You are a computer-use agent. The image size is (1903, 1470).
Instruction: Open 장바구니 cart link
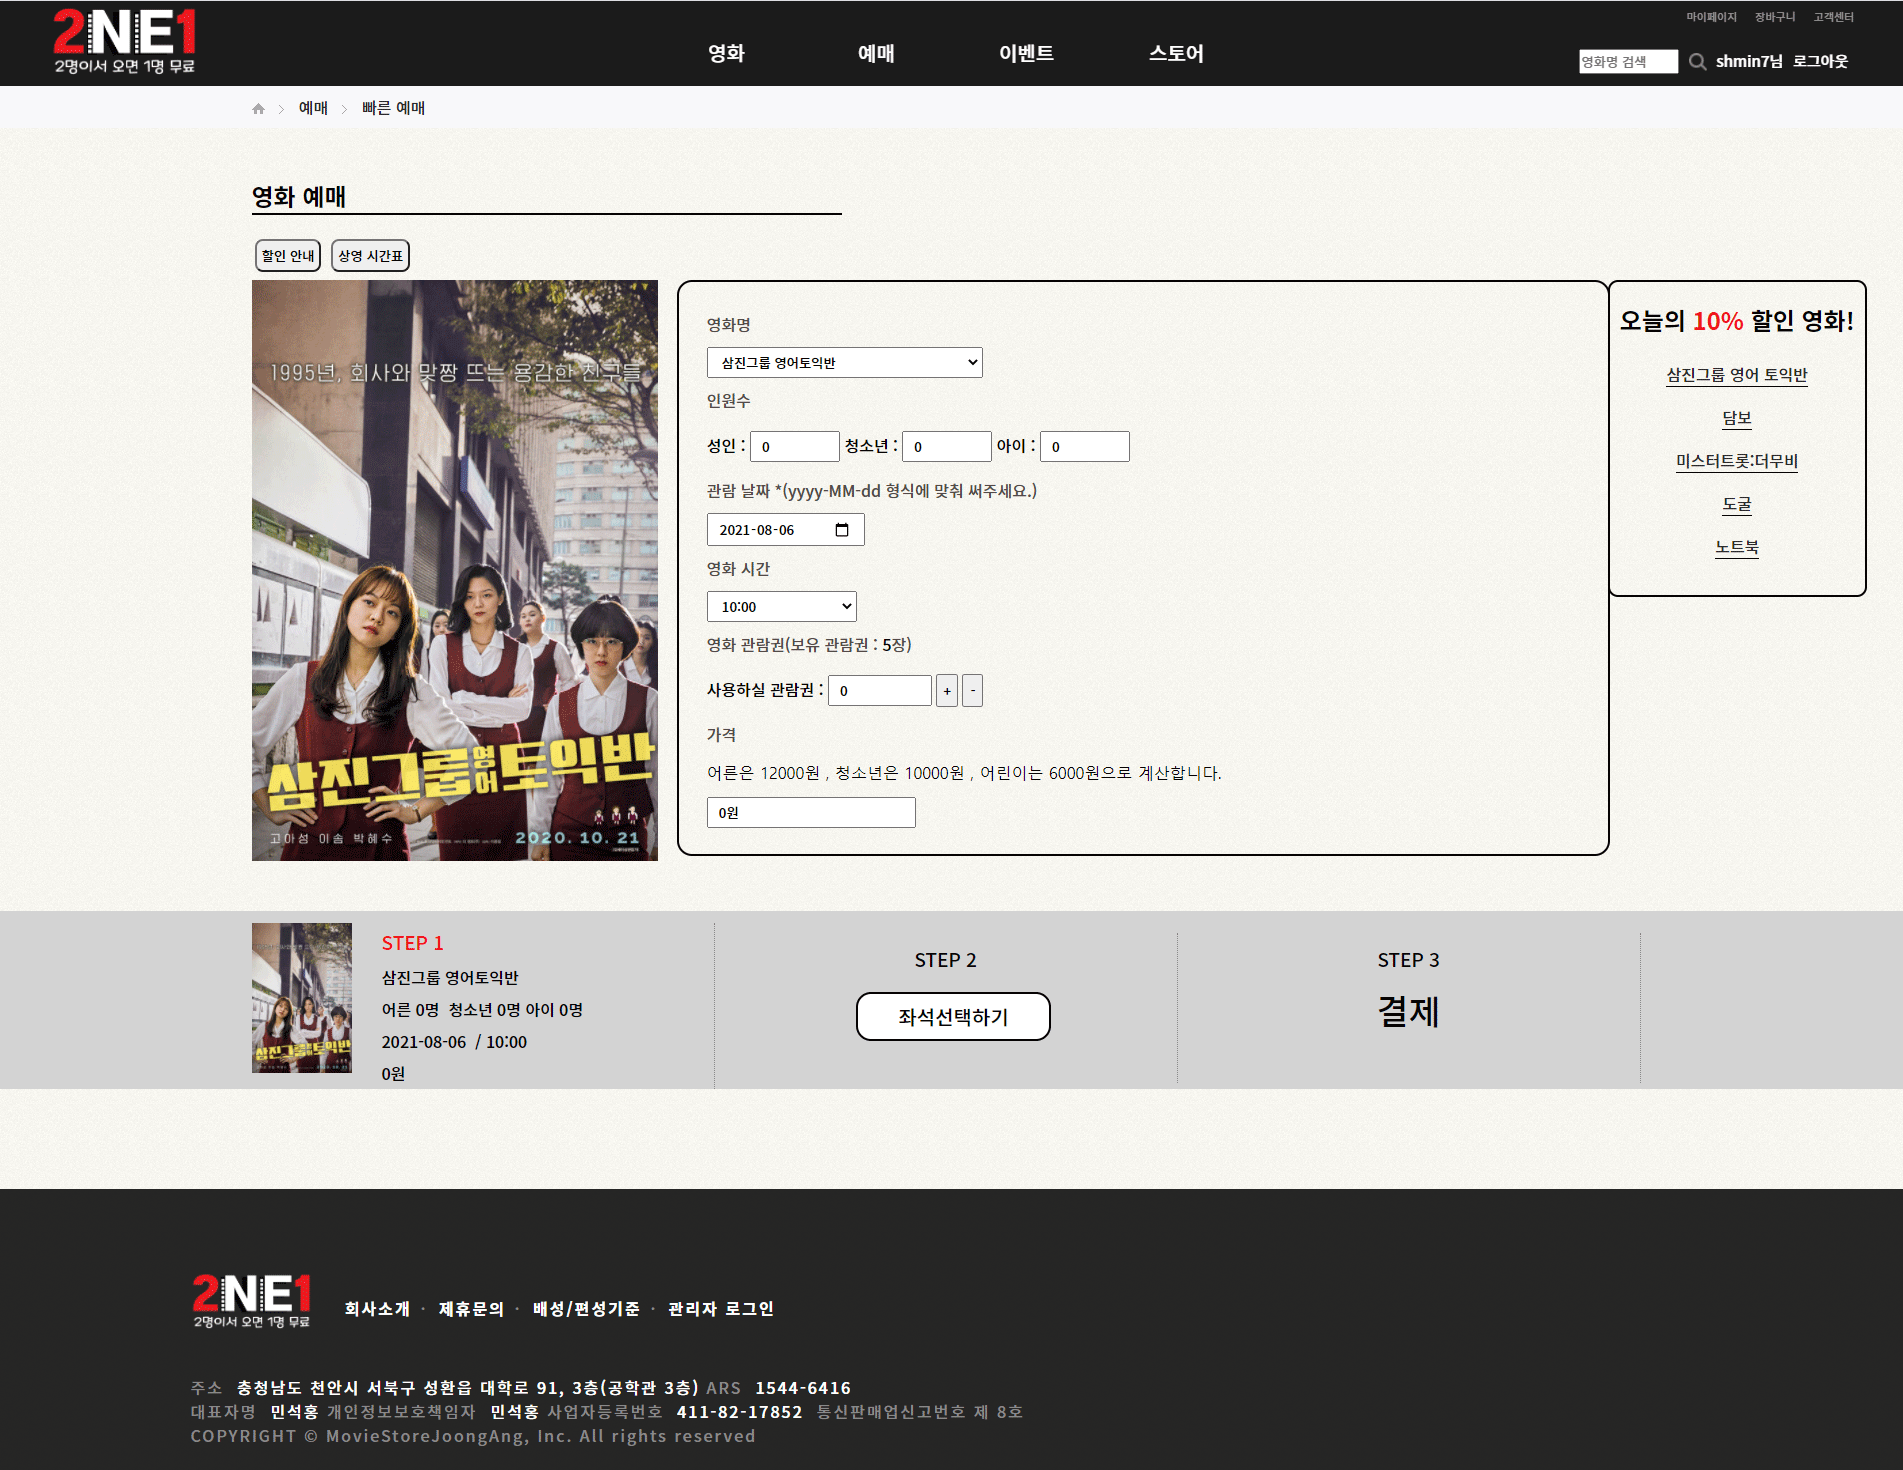tap(1775, 17)
